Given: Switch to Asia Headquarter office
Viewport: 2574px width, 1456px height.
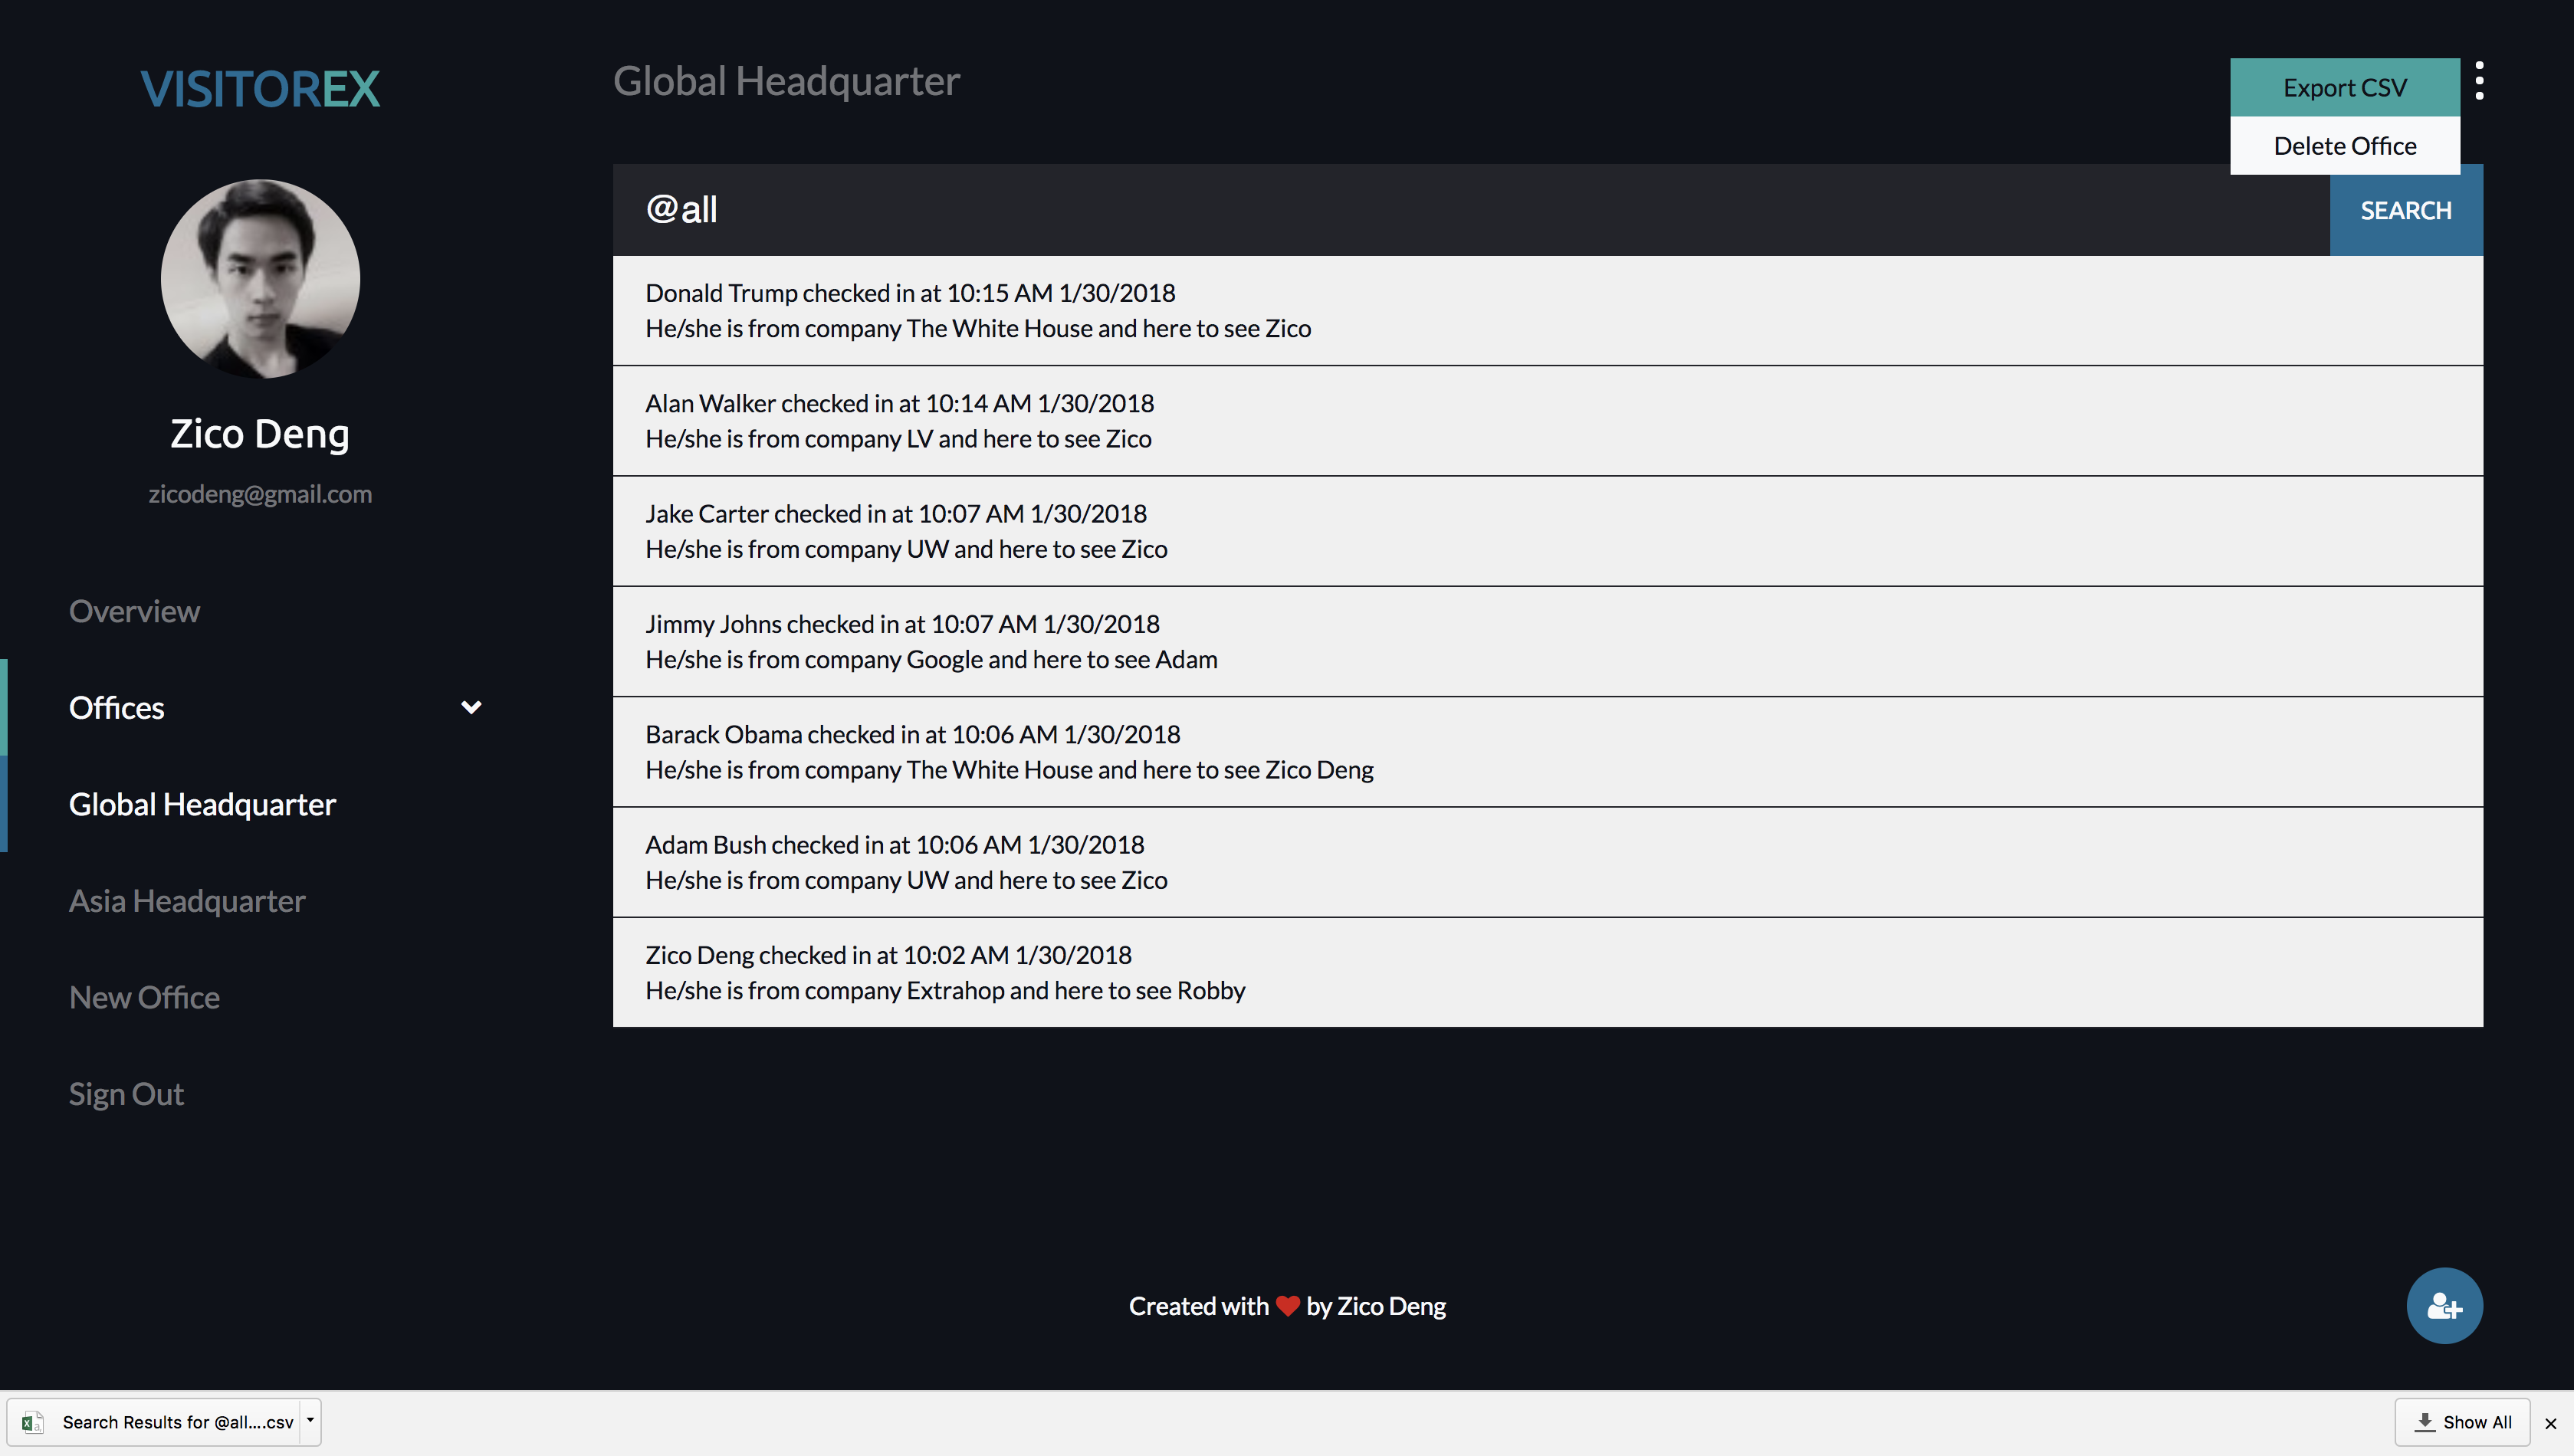Looking at the screenshot, I should coord(187,901).
